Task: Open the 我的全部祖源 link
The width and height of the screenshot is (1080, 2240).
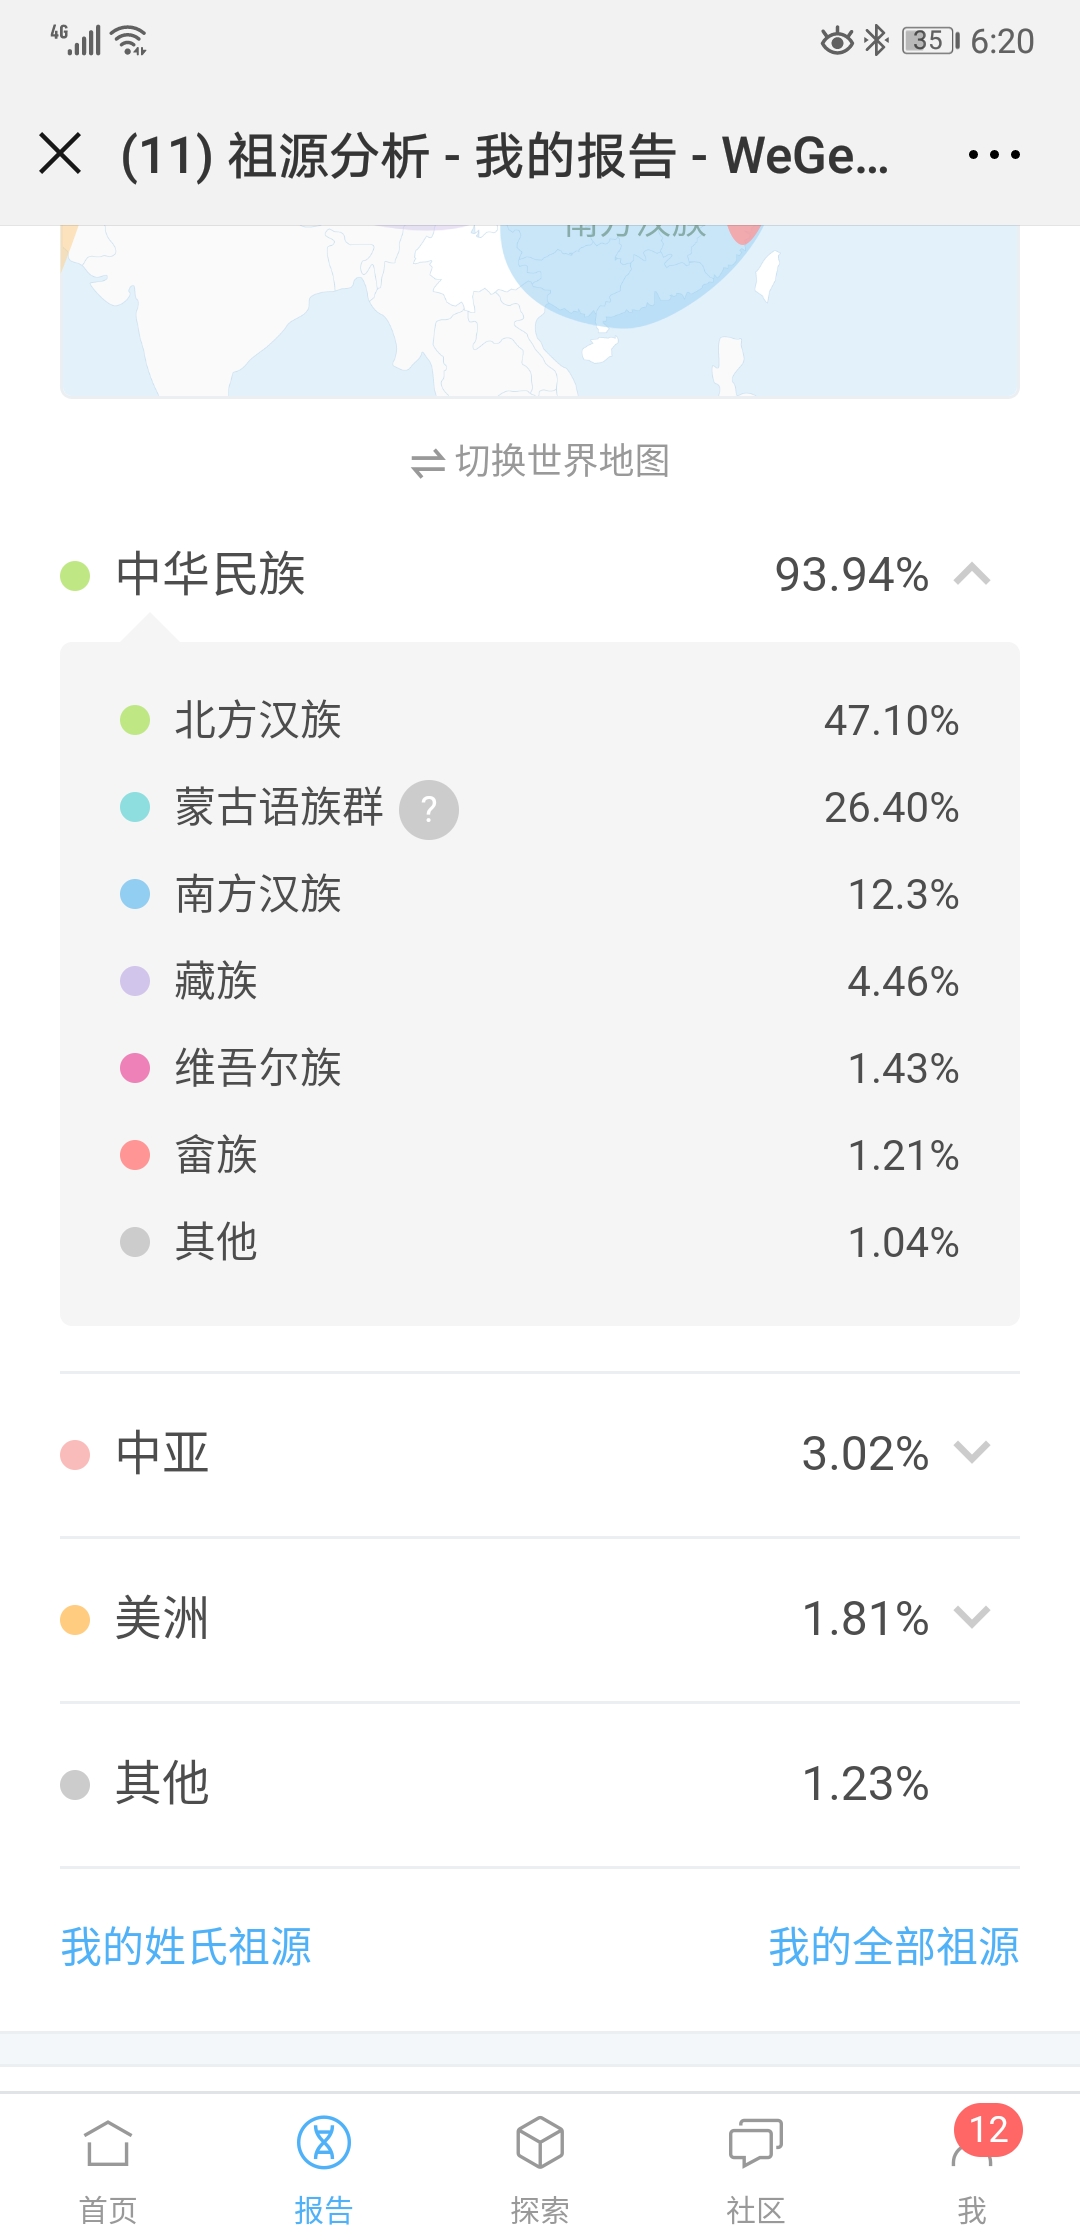Action: pos(893,1947)
